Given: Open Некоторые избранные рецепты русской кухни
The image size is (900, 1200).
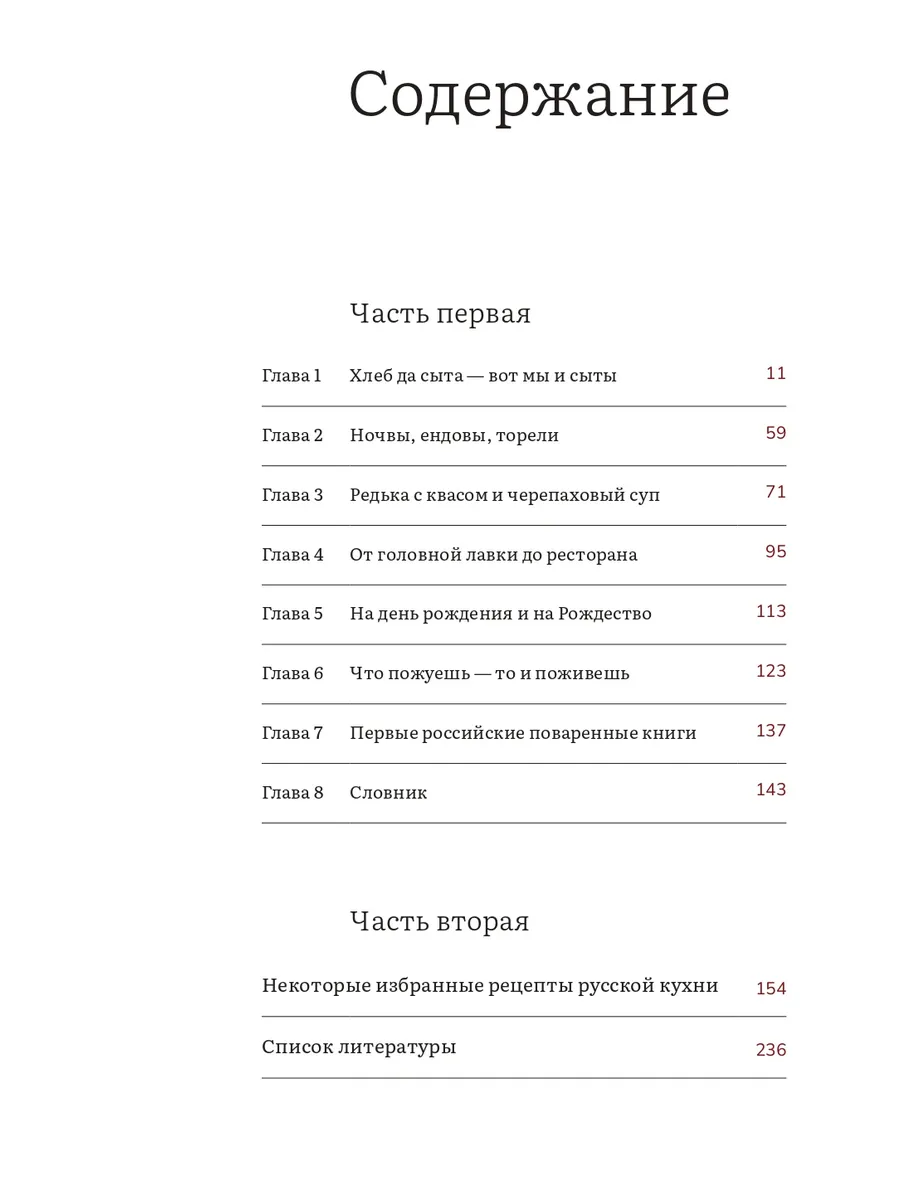Looking at the screenshot, I should pyautogui.click(x=490, y=986).
